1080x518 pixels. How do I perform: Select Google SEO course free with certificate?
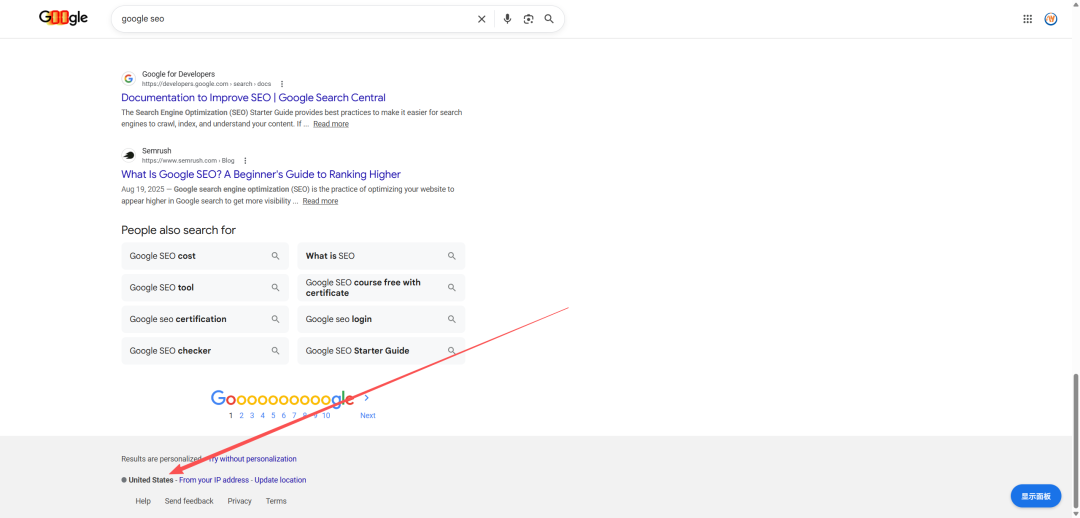pos(382,288)
